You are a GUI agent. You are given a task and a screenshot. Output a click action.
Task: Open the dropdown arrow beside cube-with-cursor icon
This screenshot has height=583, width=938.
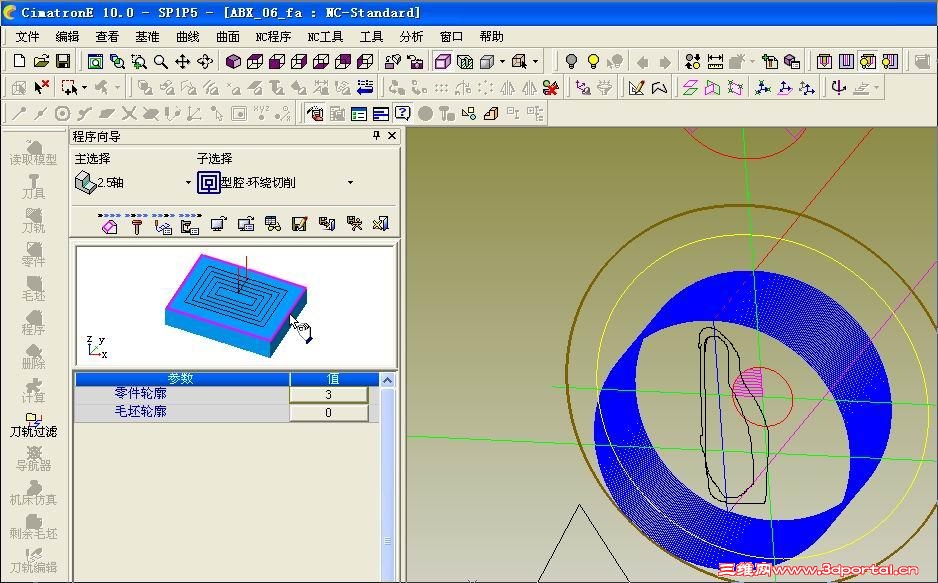535,61
